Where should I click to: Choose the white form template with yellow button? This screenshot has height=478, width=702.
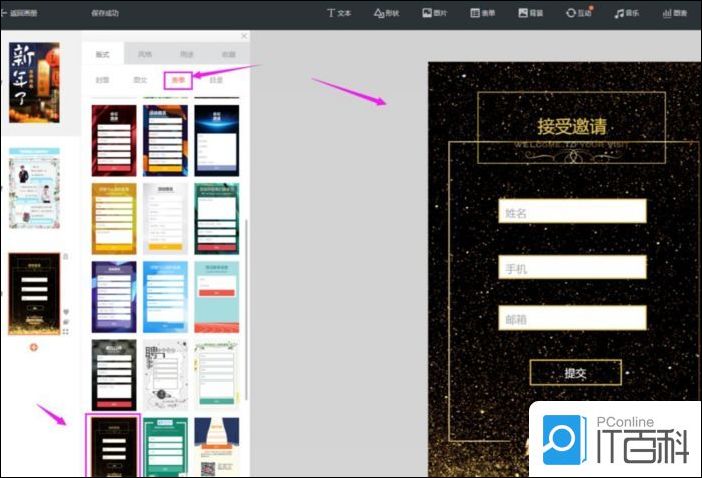(165, 219)
